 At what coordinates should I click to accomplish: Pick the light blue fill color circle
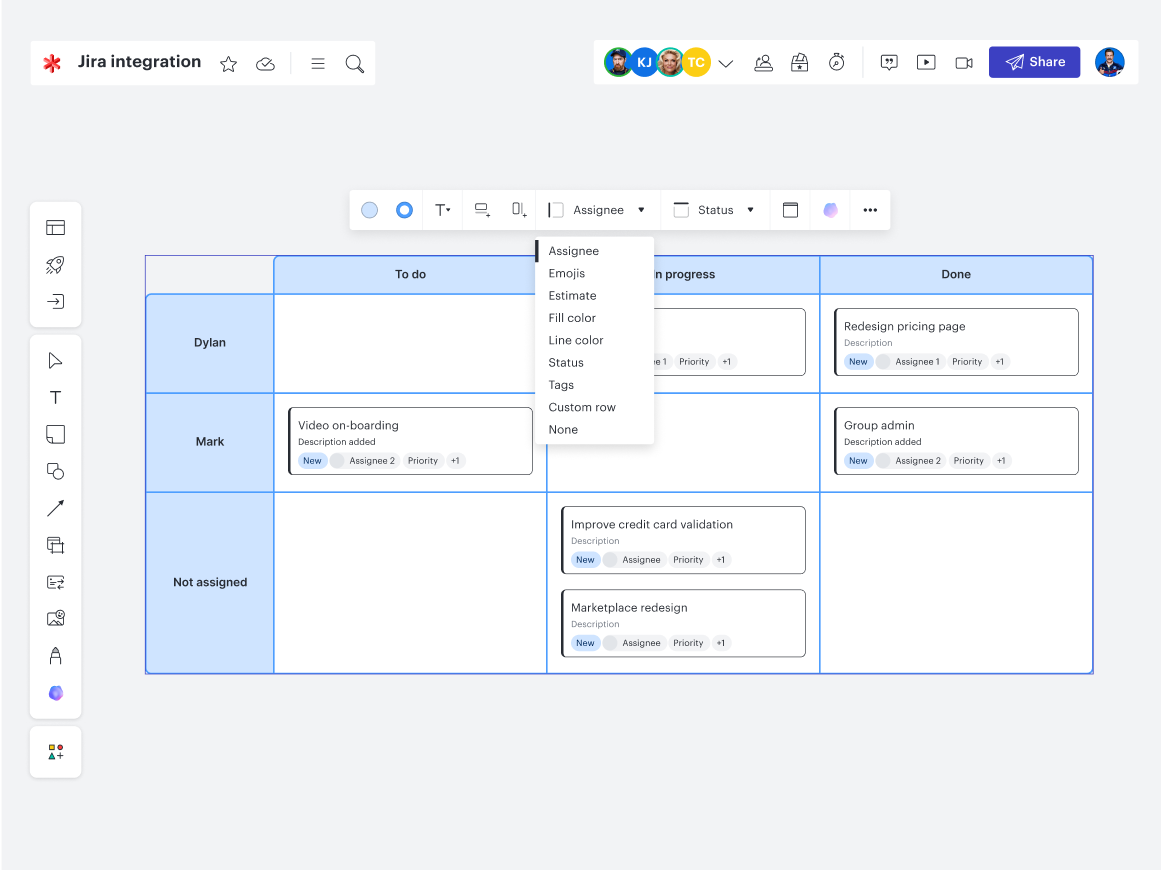pos(370,210)
